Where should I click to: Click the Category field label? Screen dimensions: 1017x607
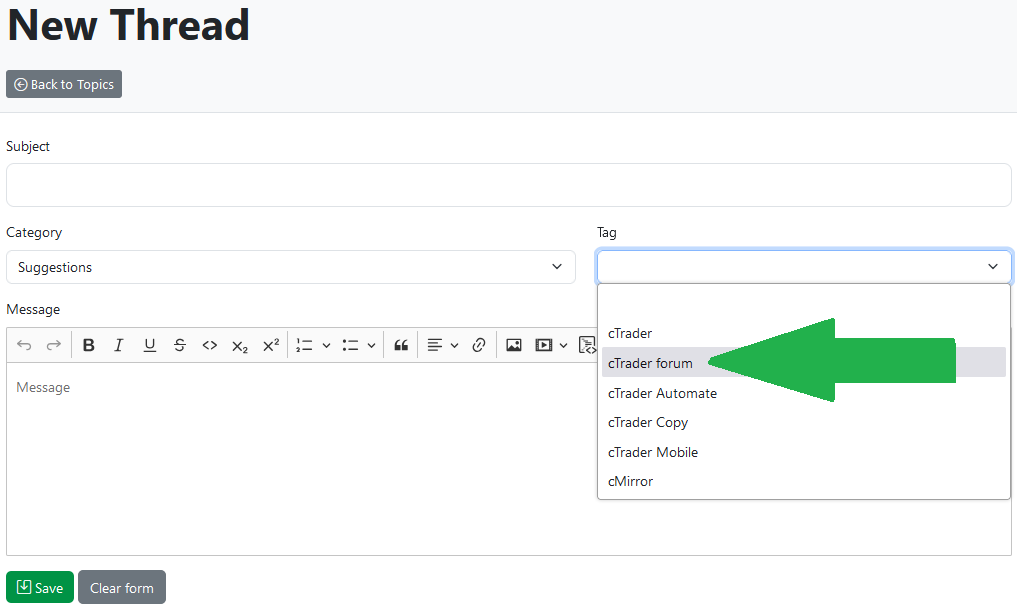pos(34,233)
